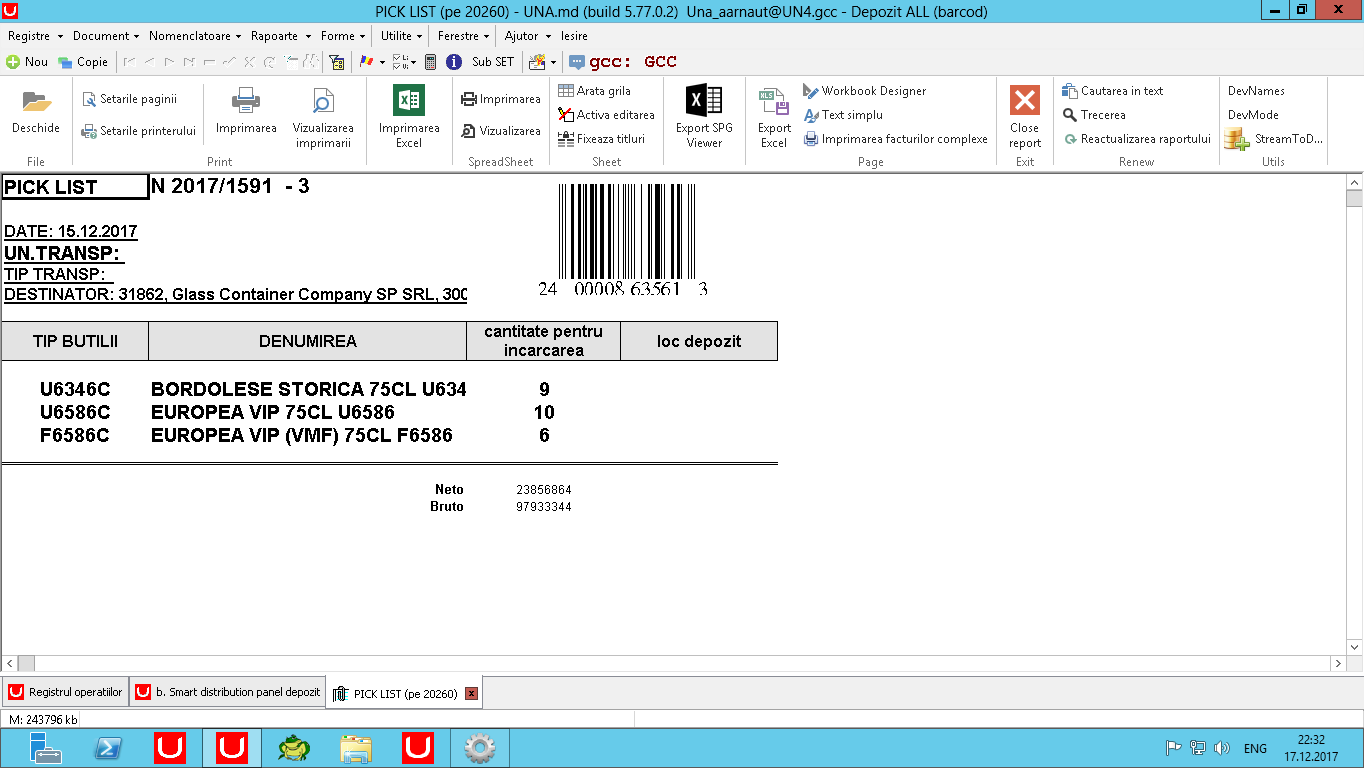
Task: Click the large Imprimarea printer icon
Action: click(x=246, y=101)
